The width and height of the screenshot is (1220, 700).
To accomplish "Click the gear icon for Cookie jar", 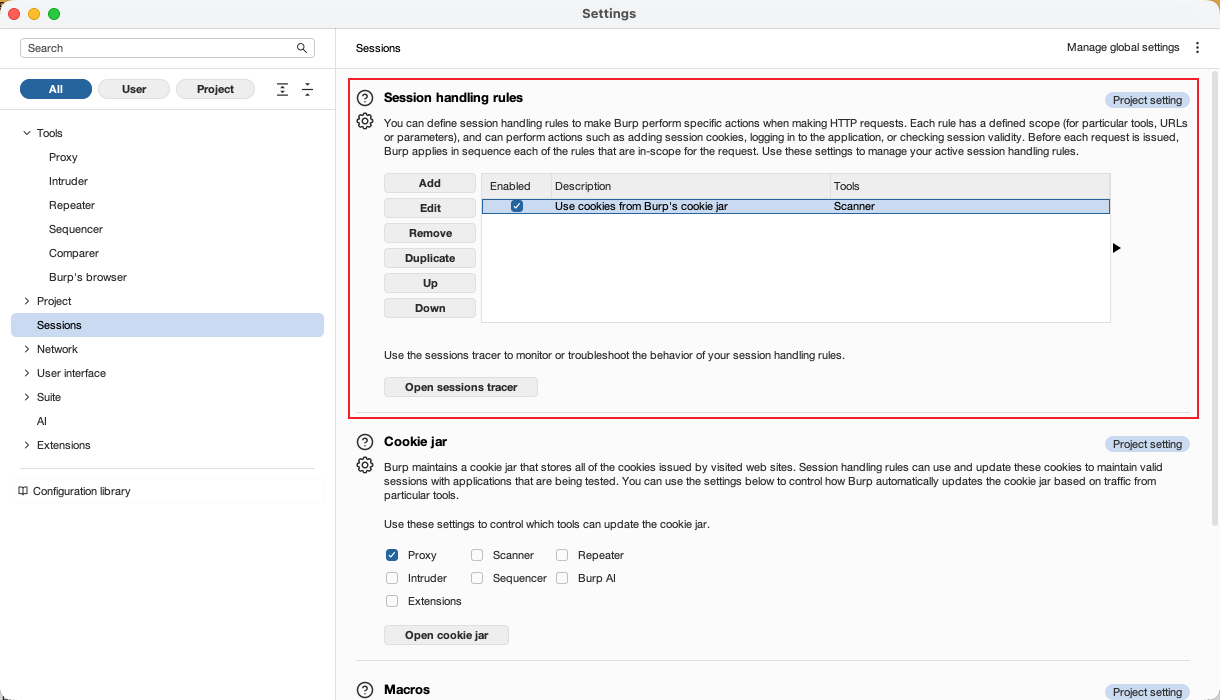I will click(365, 465).
